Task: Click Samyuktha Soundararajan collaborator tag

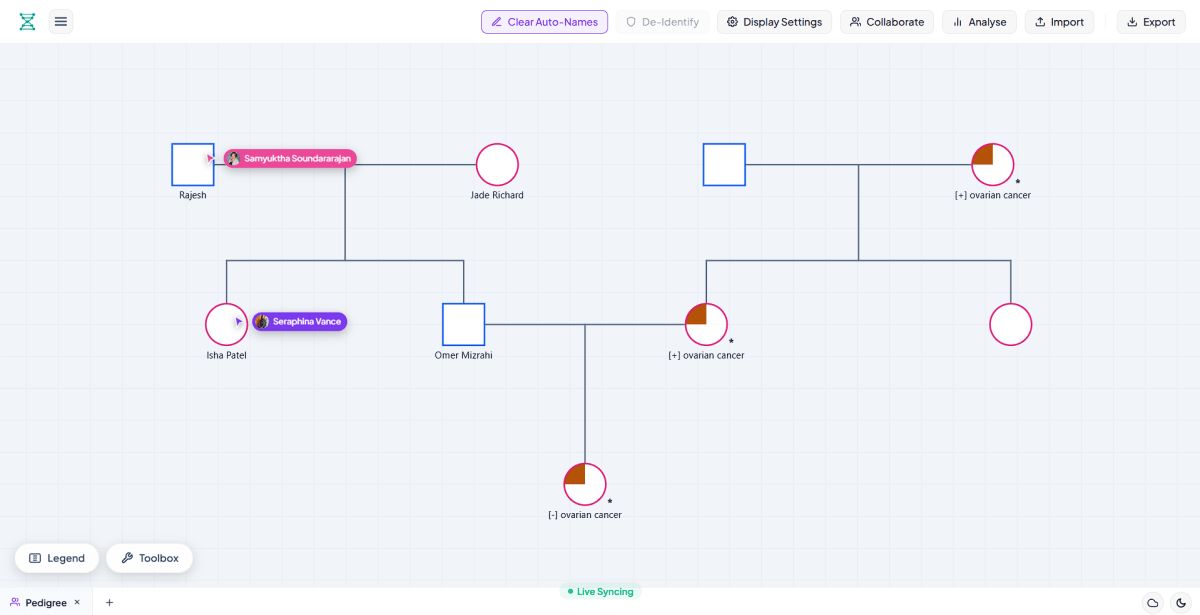Action: pyautogui.click(x=290, y=158)
